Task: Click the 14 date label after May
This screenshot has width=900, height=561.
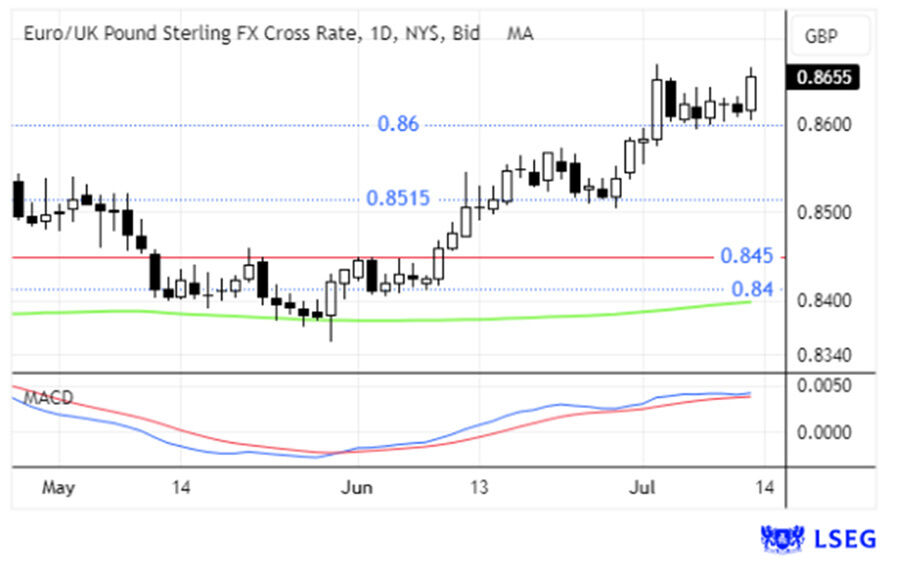Action: click(x=181, y=488)
